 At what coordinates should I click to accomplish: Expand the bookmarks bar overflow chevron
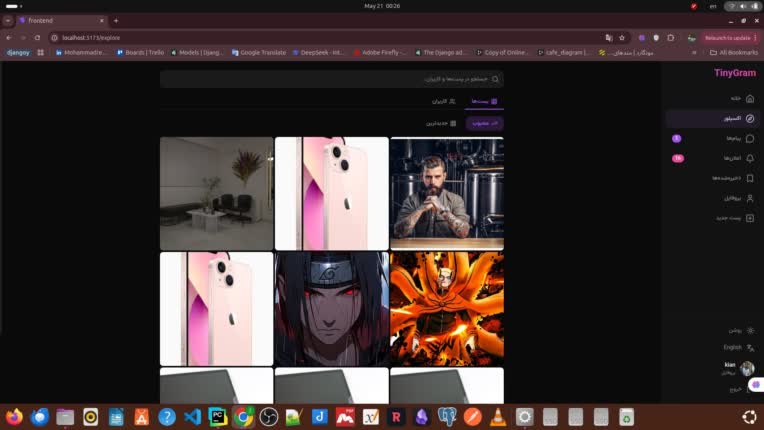(x=694, y=52)
